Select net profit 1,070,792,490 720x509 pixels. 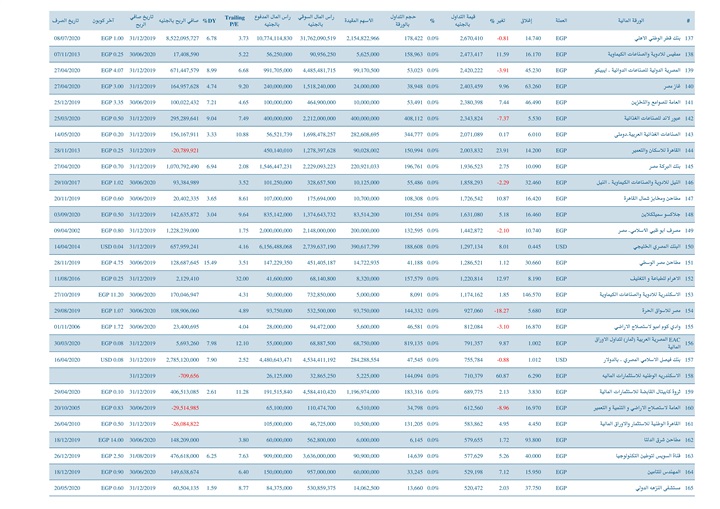pyautogui.click(x=183, y=167)
